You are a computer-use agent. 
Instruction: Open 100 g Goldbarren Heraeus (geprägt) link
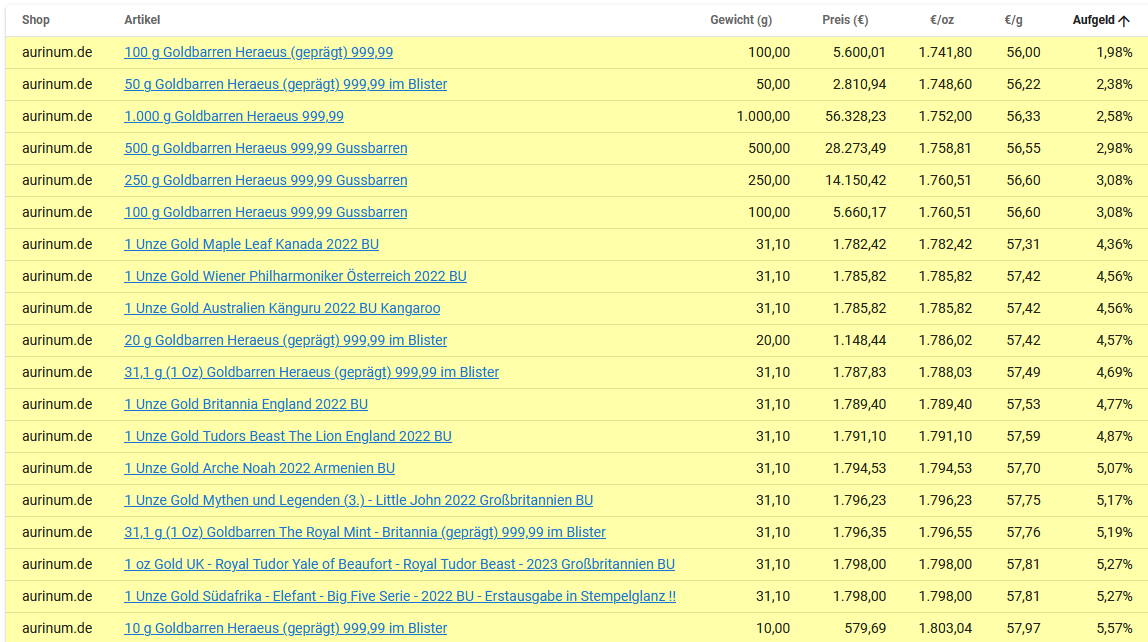(258, 53)
